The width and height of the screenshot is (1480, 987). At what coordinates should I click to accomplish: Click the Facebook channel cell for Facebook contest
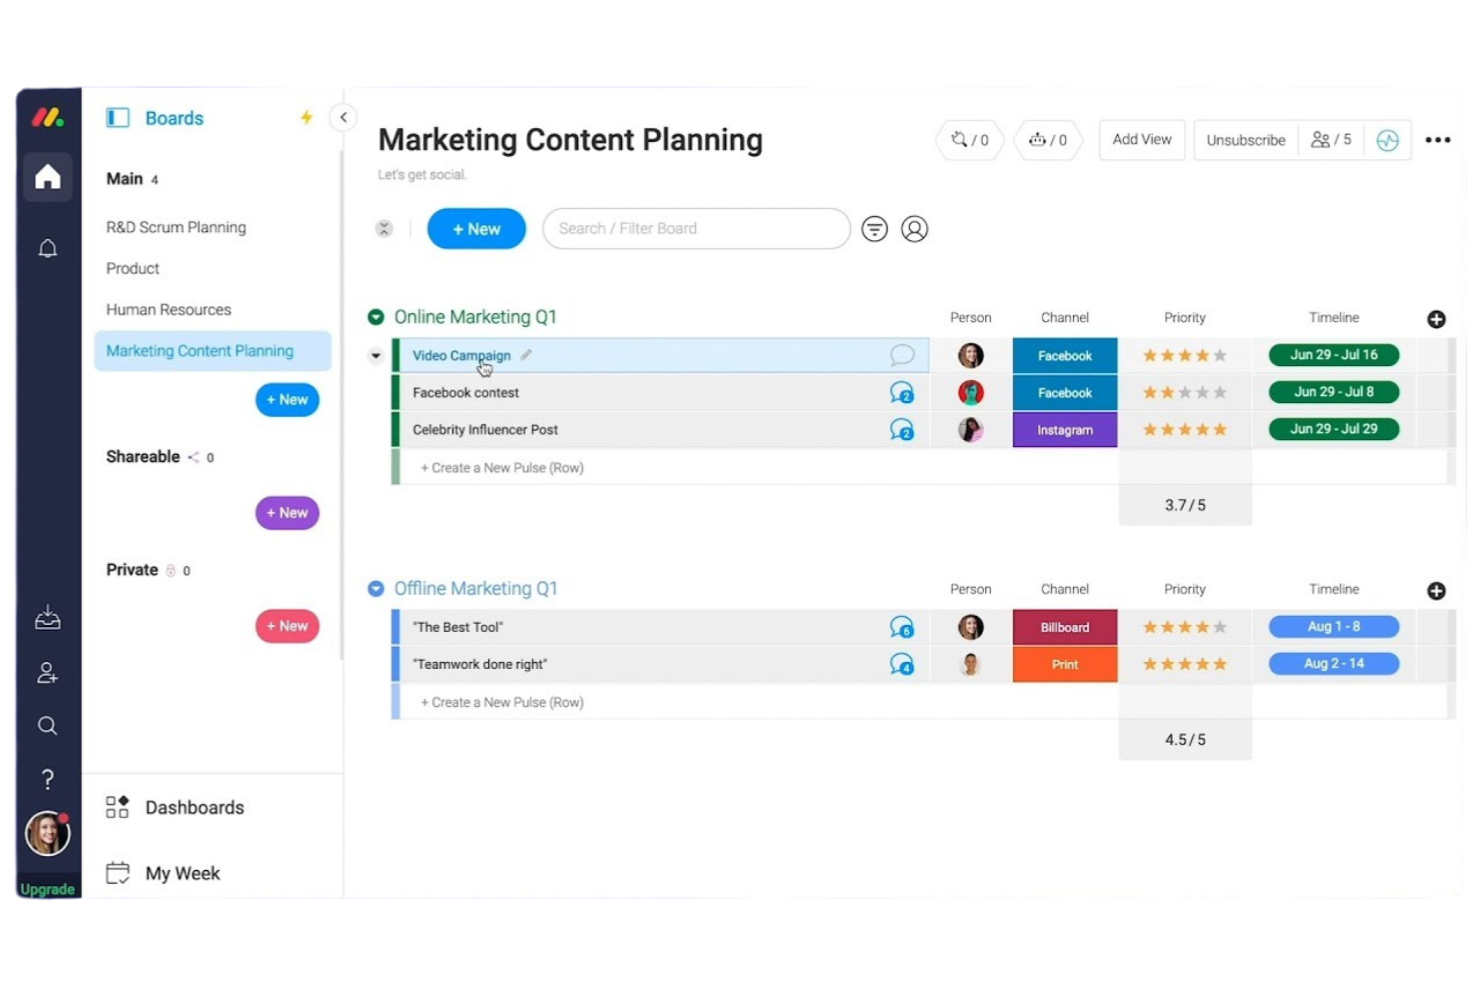tap(1065, 393)
